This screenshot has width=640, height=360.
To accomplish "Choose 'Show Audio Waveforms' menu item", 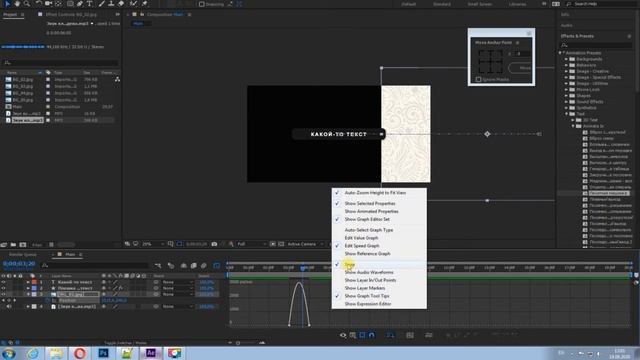I will click(369, 272).
